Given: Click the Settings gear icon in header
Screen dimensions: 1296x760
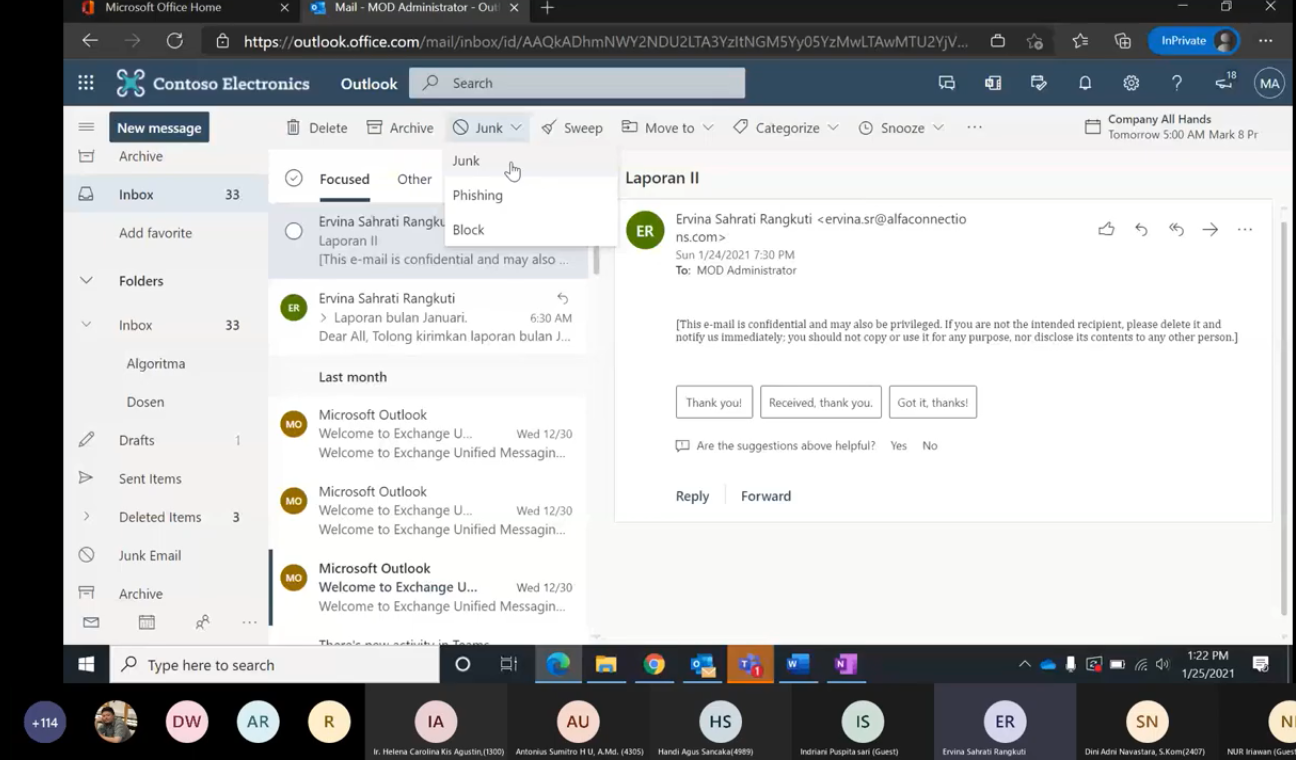Looking at the screenshot, I should pos(1131,83).
